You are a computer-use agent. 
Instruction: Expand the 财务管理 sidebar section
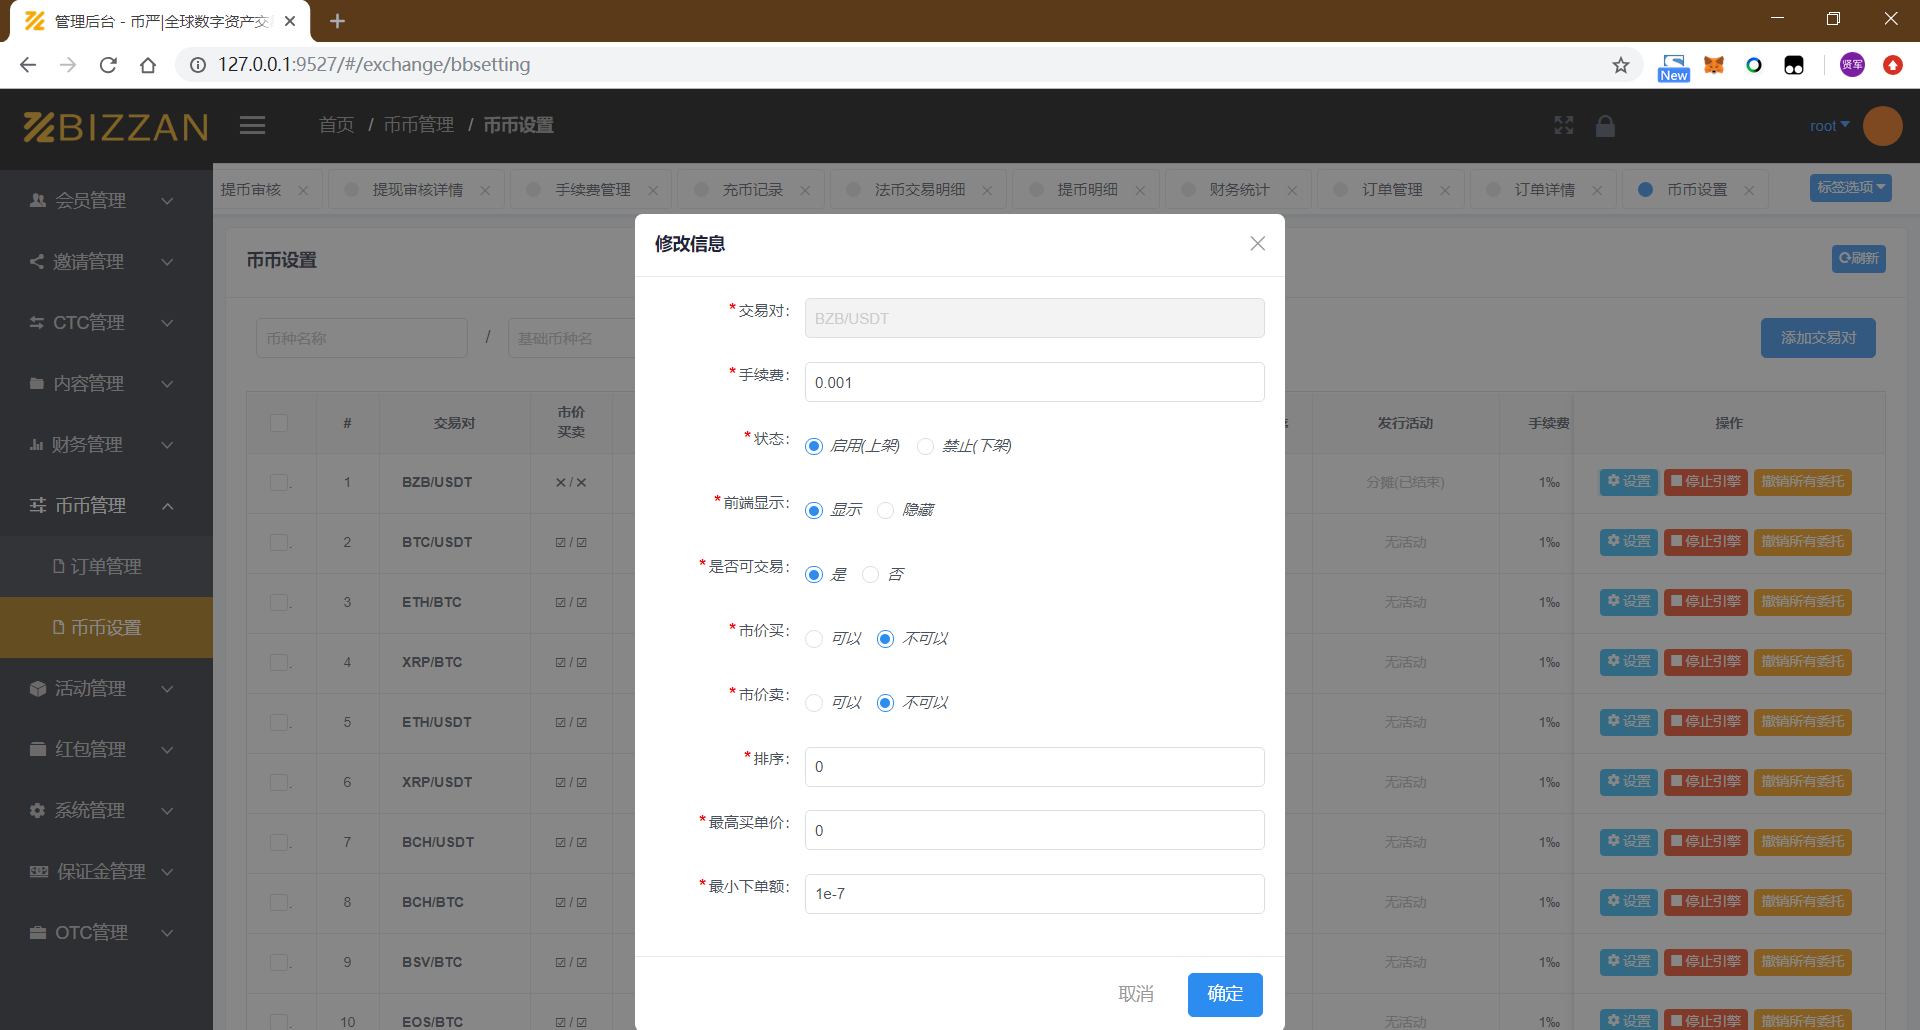(x=100, y=445)
